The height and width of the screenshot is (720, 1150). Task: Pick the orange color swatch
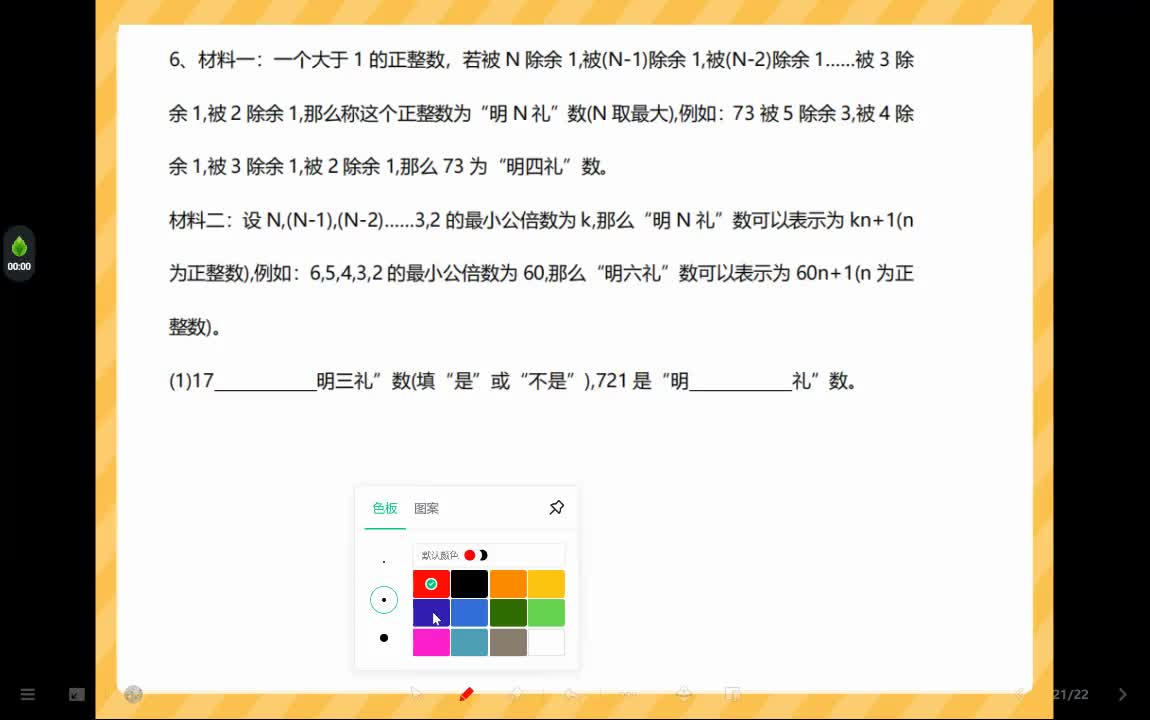pos(508,584)
